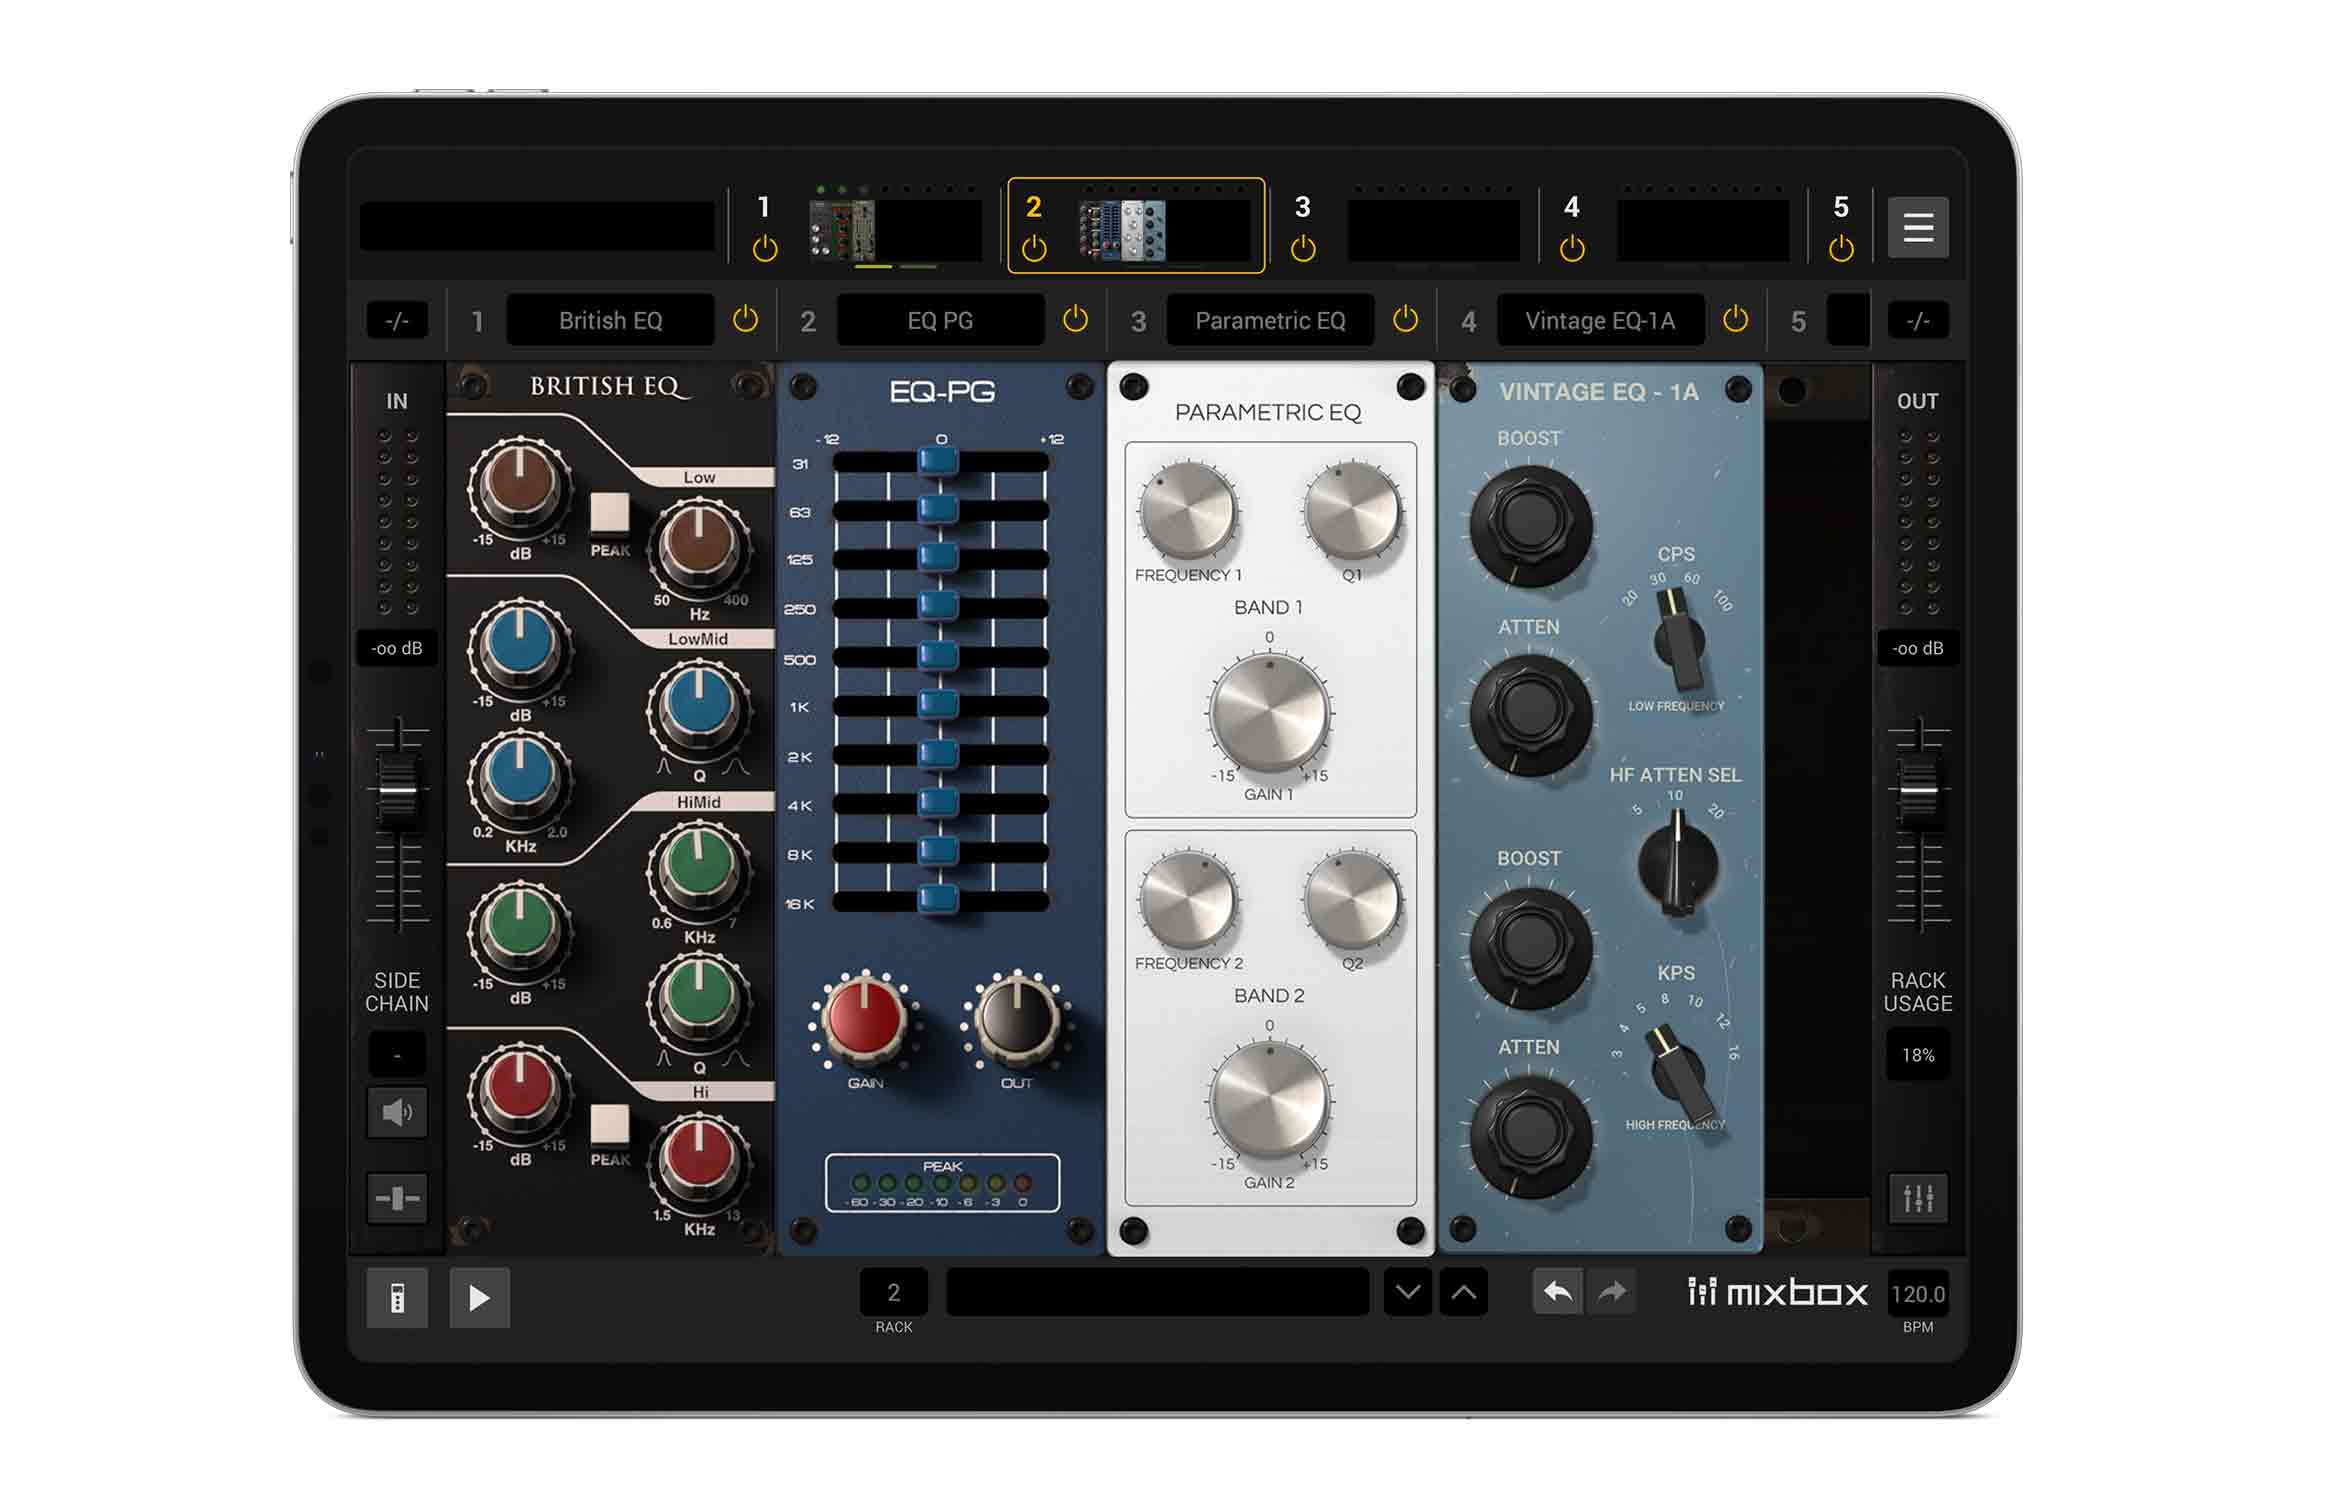Toggle the Hi band PEAK button
Viewport: 2327px width, 1510px height.
pyautogui.click(x=610, y=1124)
